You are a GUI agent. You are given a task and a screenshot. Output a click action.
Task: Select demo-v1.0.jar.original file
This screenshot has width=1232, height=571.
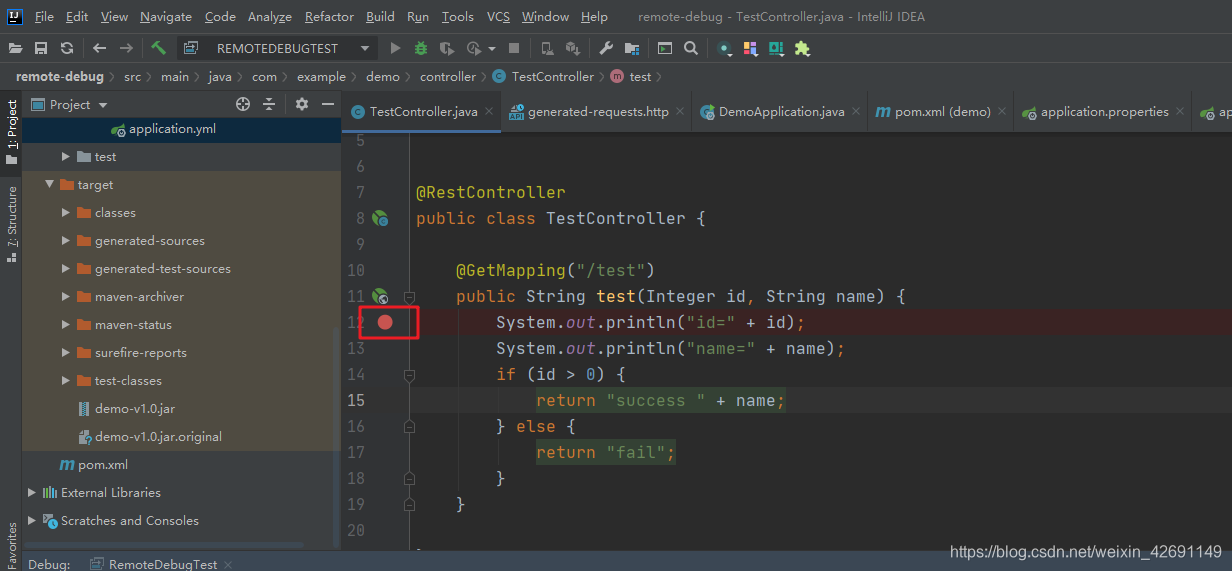coord(158,436)
